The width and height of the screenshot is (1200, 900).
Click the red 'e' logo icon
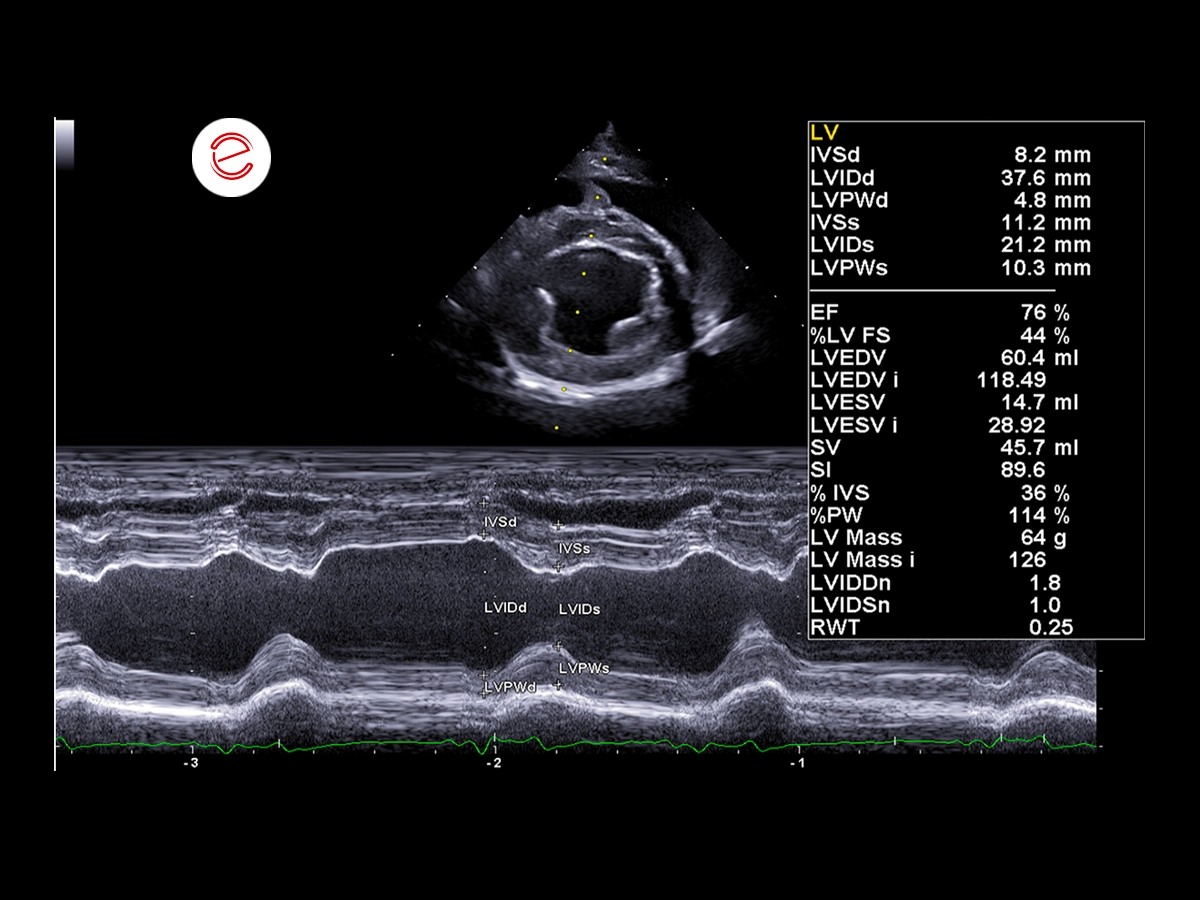coord(231,157)
